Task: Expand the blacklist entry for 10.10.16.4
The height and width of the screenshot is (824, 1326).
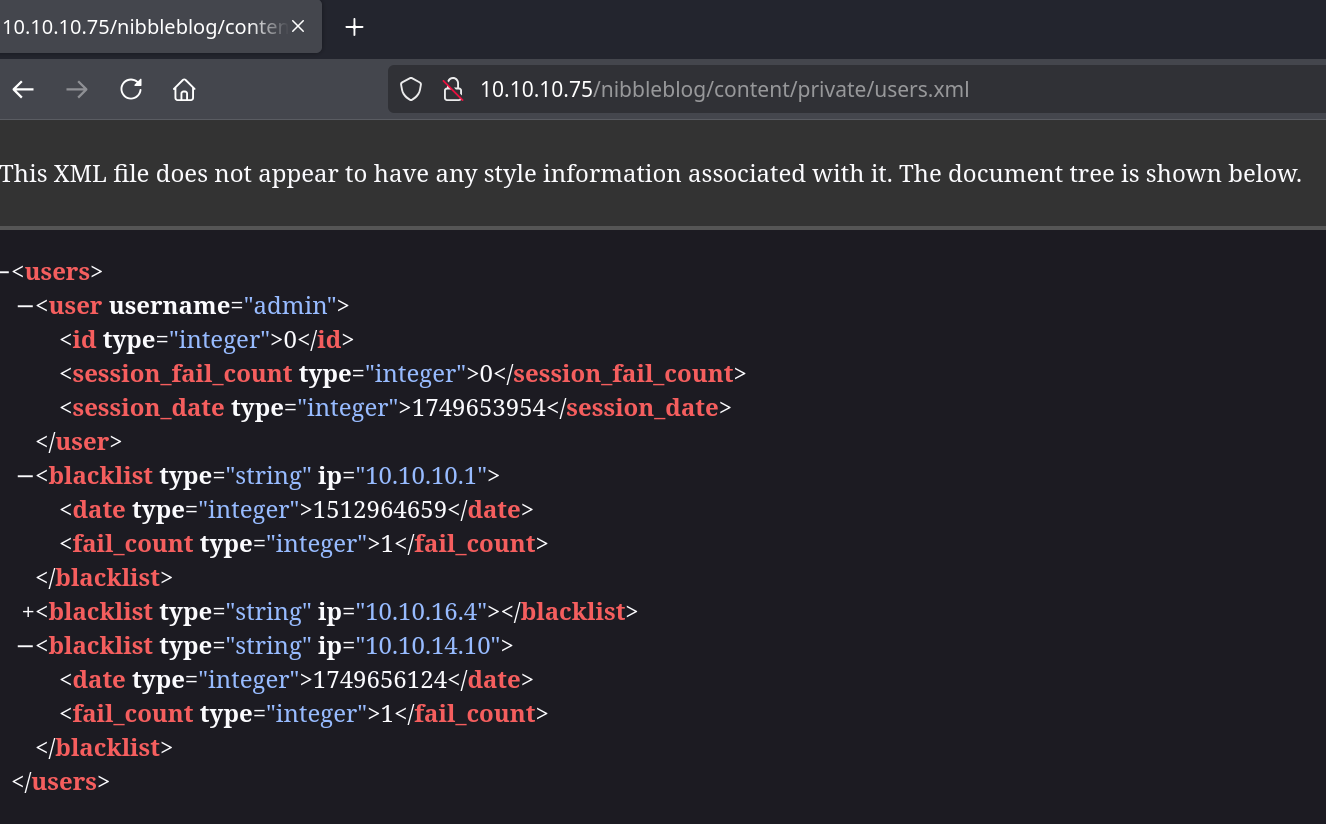Action: pyautogui.click(x=28, y=612)
